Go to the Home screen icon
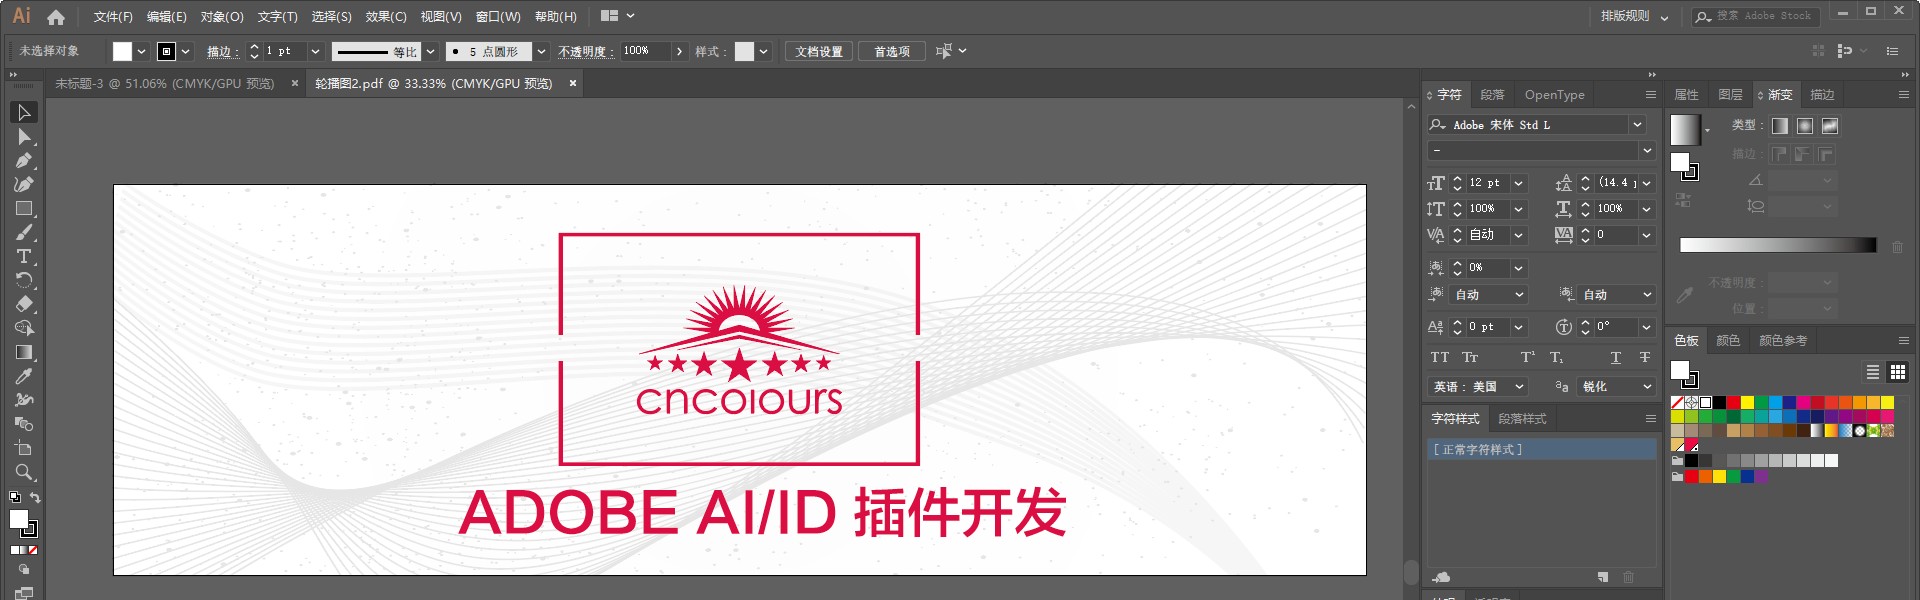Screen dimensions: 1920x600 tap(56, 17)
